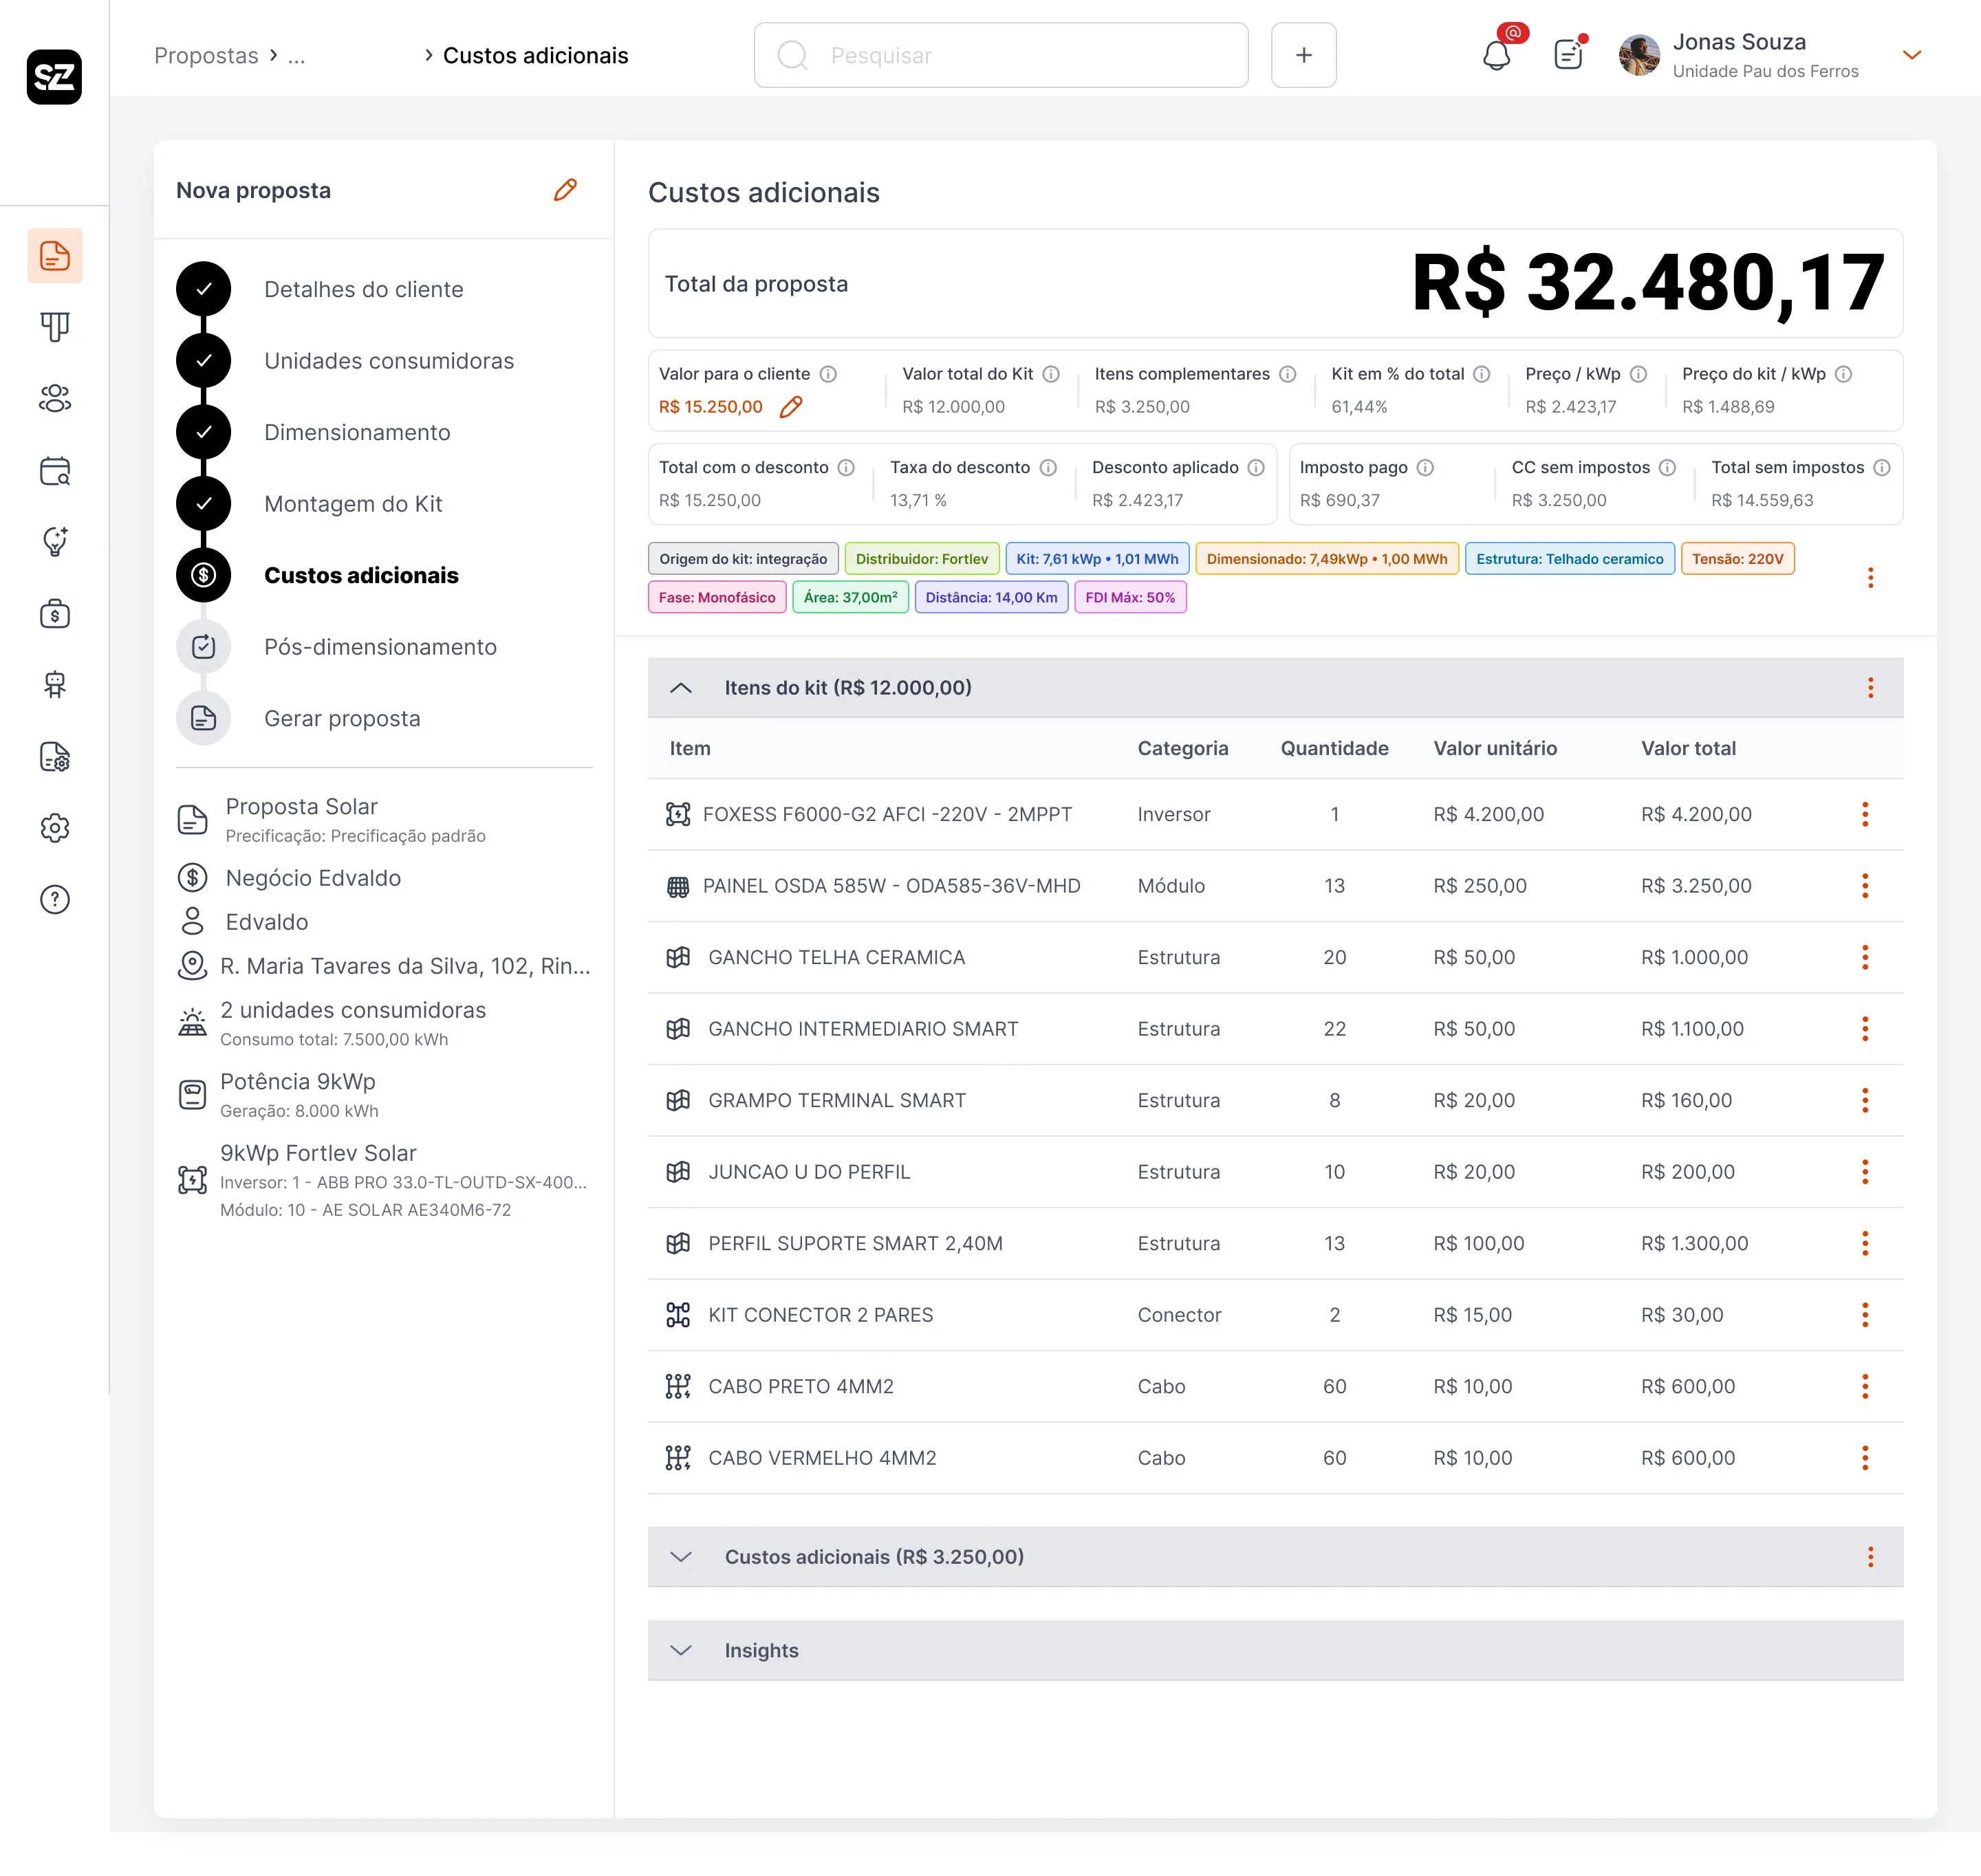Click the Kit: 7,61 kWp tag
1981x1876 pixels.
click(x=1097, y=558)
